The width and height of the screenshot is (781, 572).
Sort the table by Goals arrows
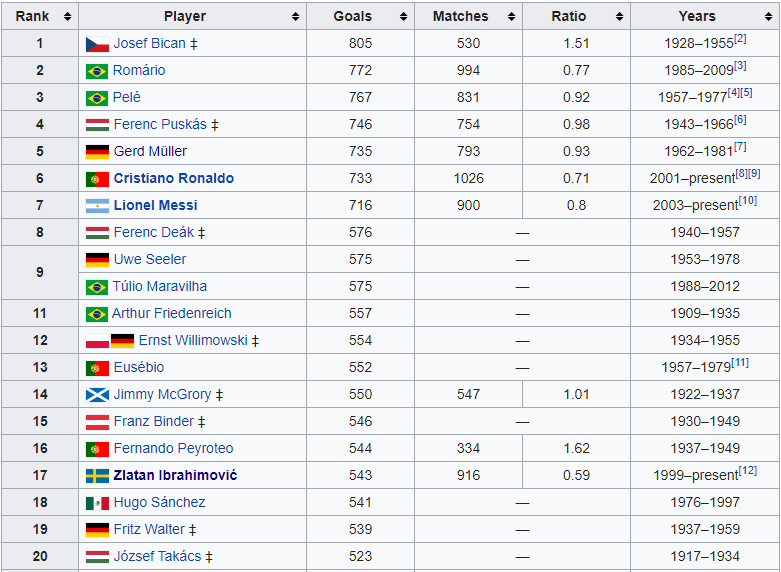403,17
